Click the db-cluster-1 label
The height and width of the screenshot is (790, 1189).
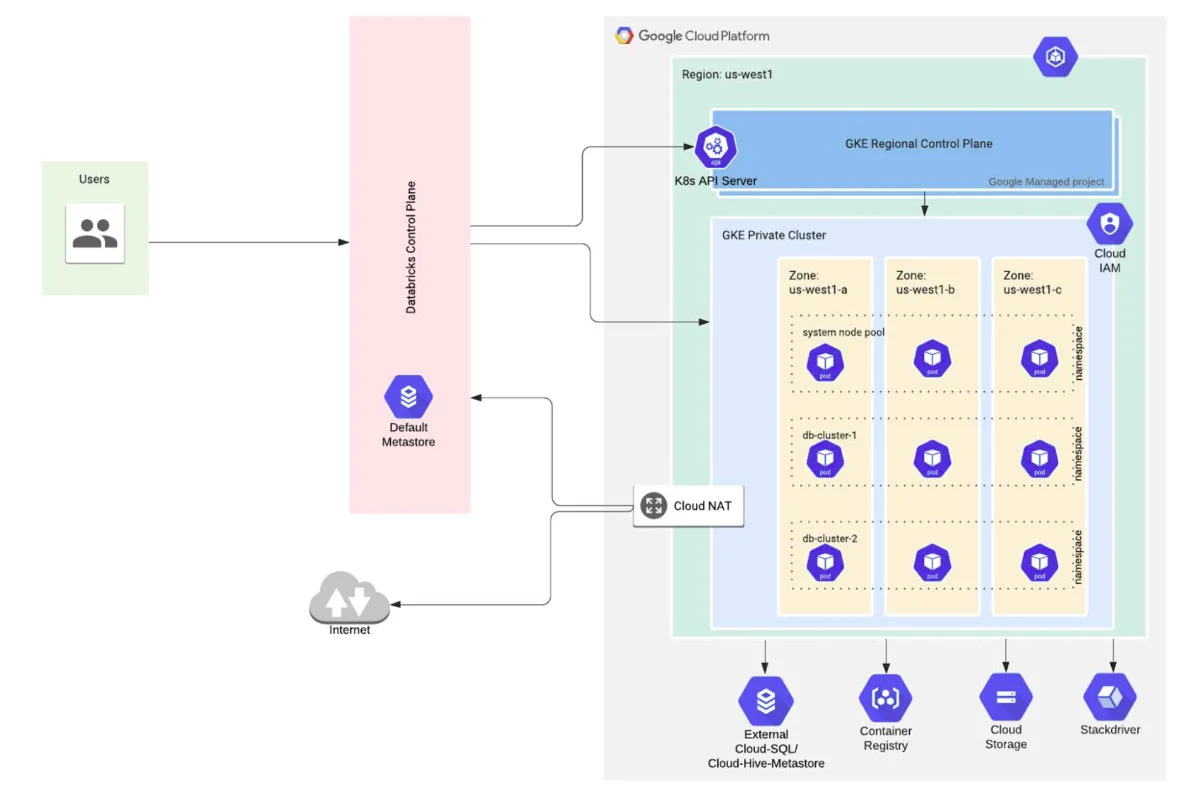point(829,435)
